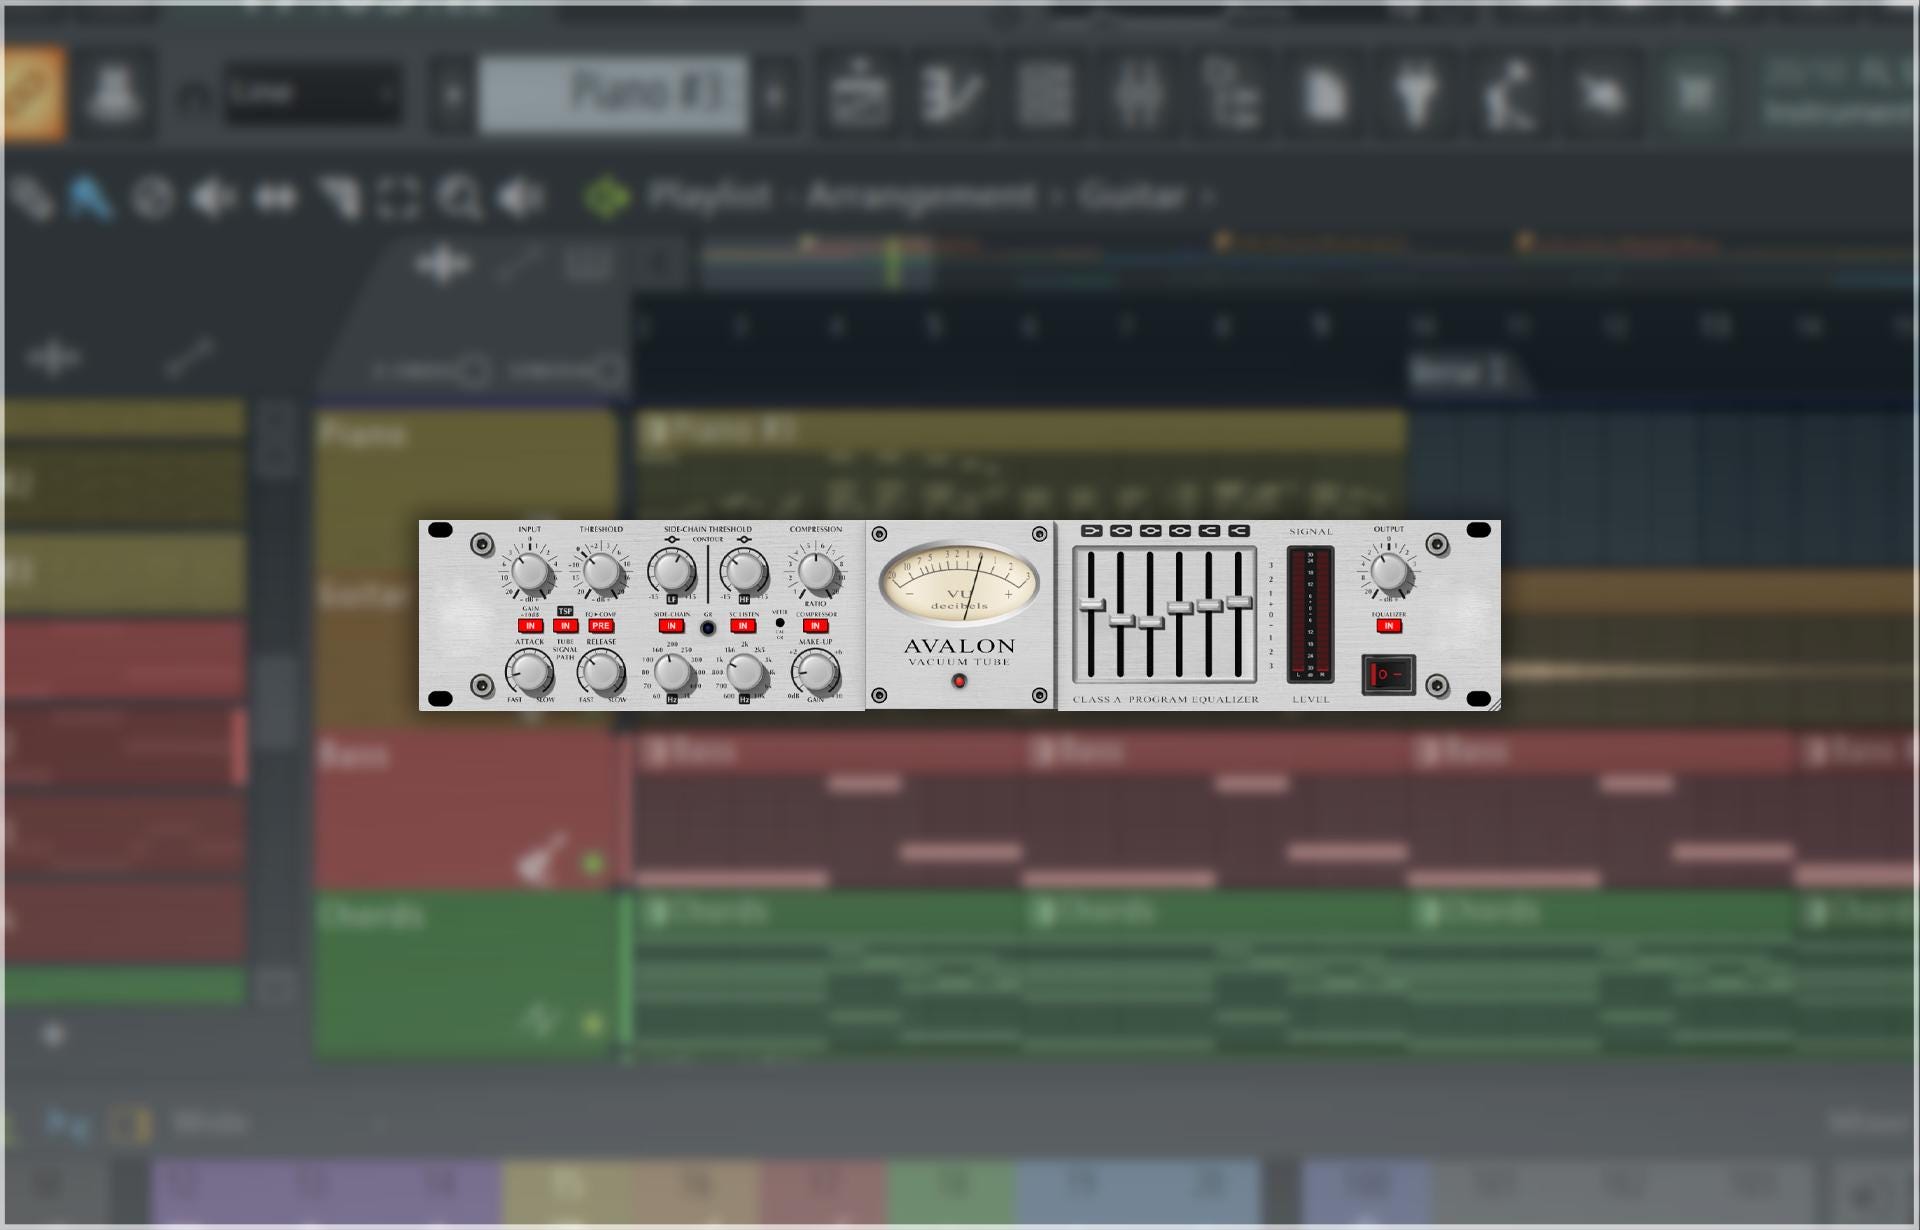Click the green Playlist arrow icon in the background
This screenshot has width=1920, height=1230.
(x=607, y=197)
